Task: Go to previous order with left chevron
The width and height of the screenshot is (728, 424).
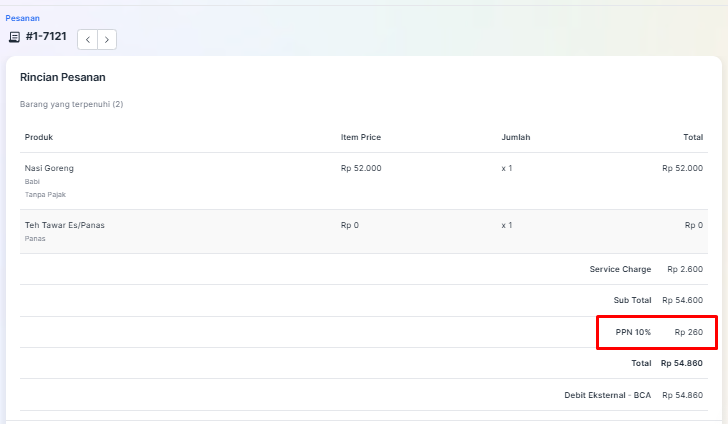Action: pyautogui.click(x=87, y=39)
